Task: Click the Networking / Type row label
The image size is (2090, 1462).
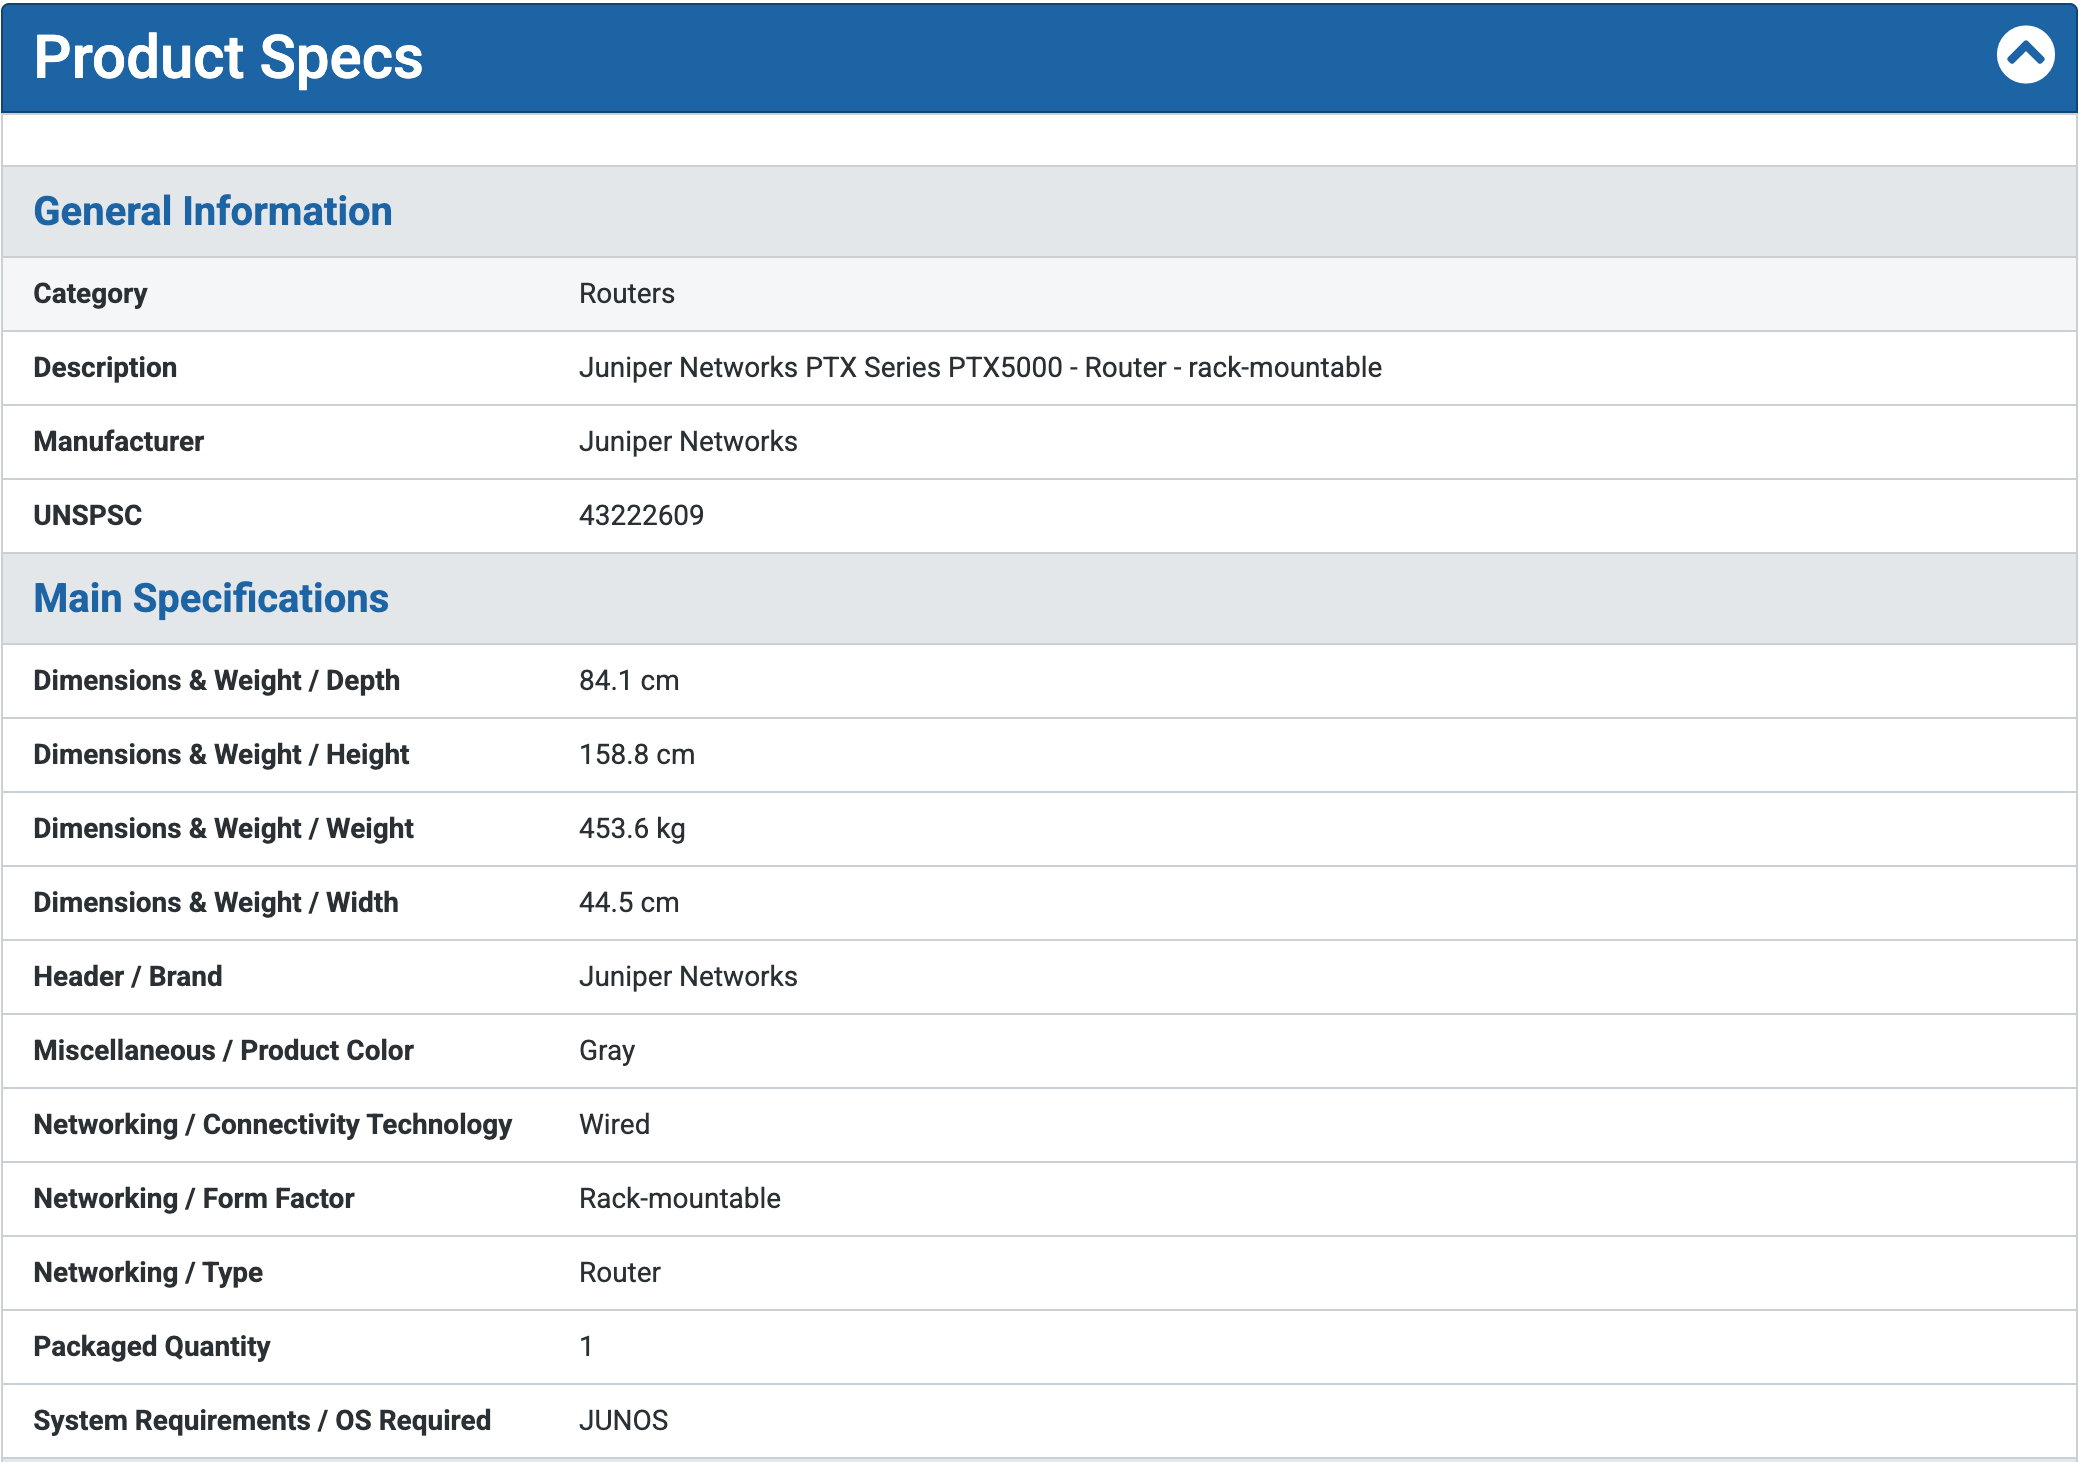Action: point(148,1273)
